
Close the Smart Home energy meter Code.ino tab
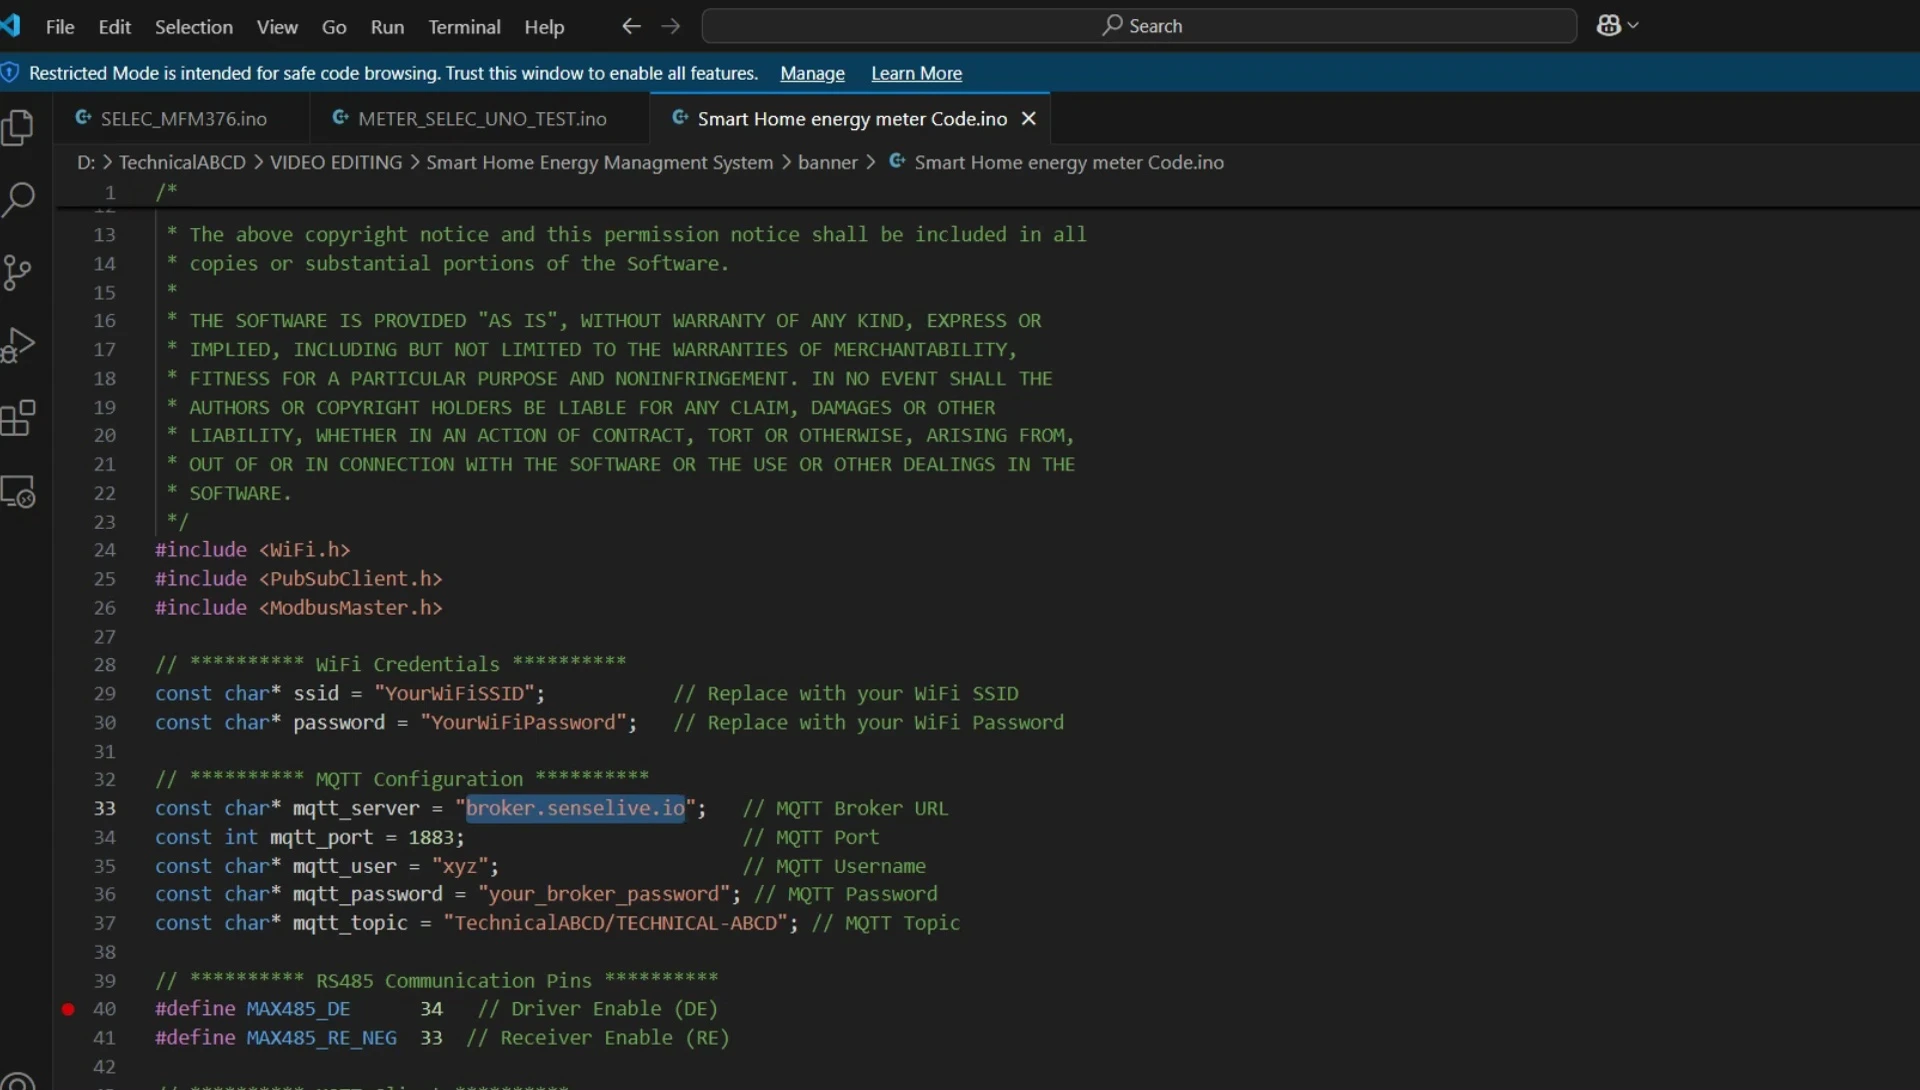pyautogui.click(x=1028, y=119)
